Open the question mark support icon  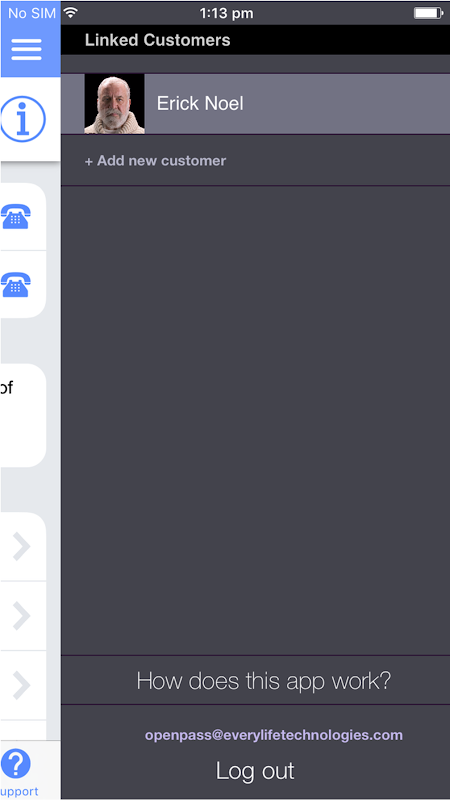[16, 764]
